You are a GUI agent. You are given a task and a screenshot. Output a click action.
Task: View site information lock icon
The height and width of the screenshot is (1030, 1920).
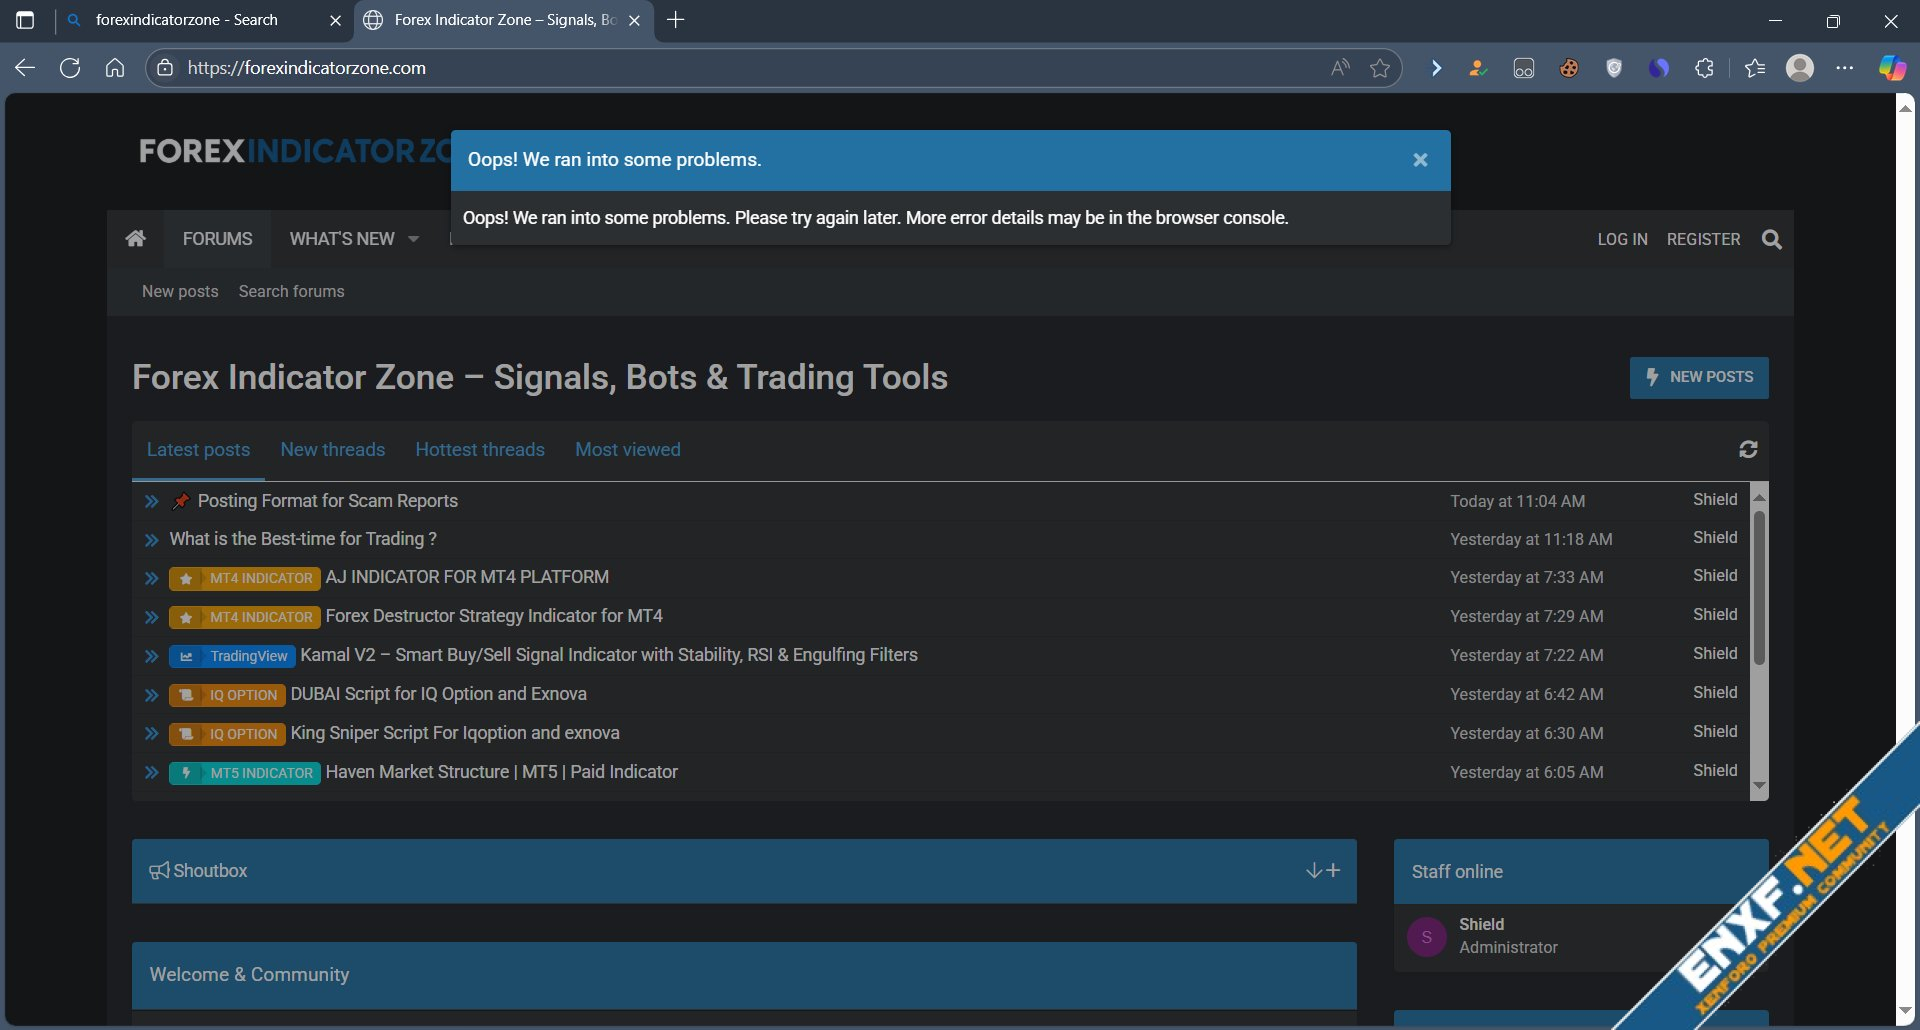point(166,68)
